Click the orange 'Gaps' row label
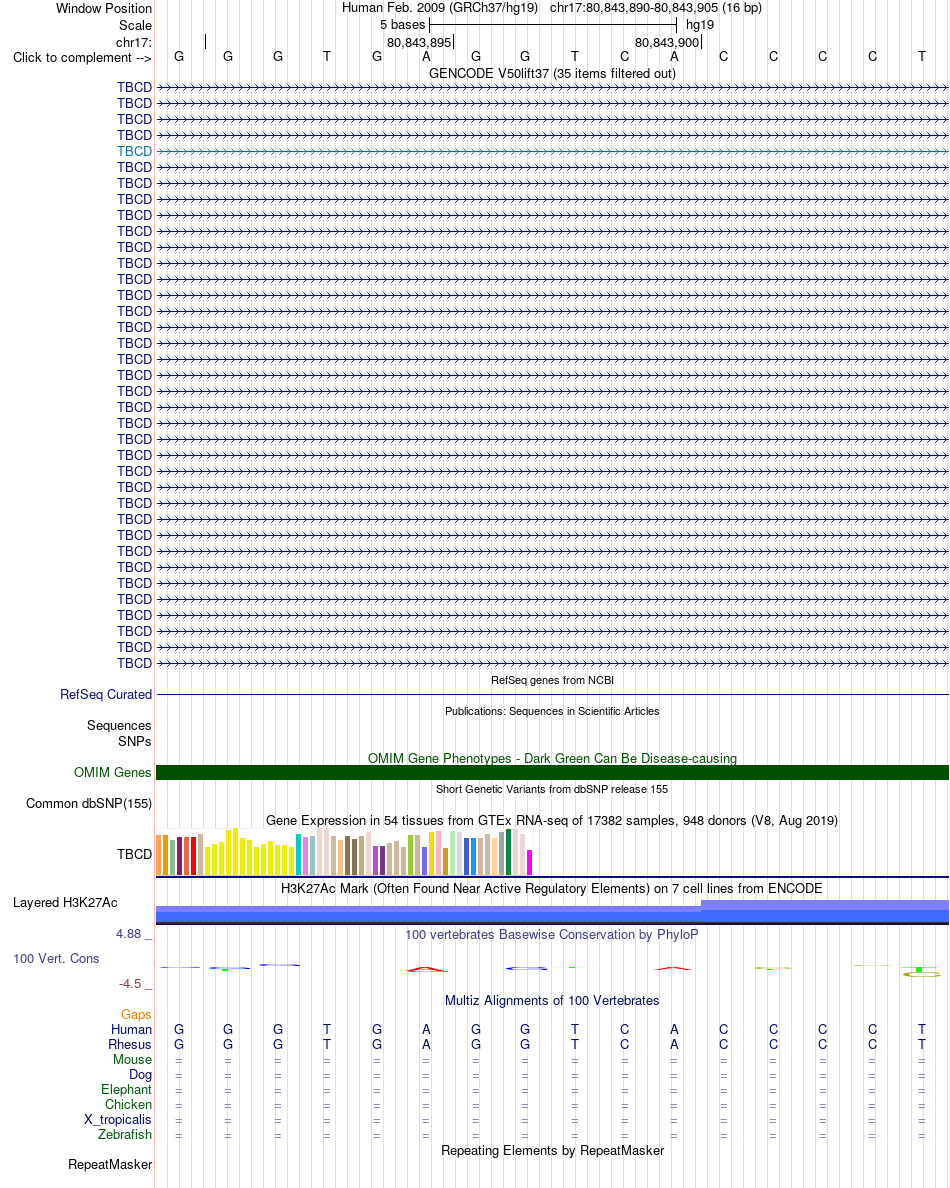 click(x=136, y=1014)
